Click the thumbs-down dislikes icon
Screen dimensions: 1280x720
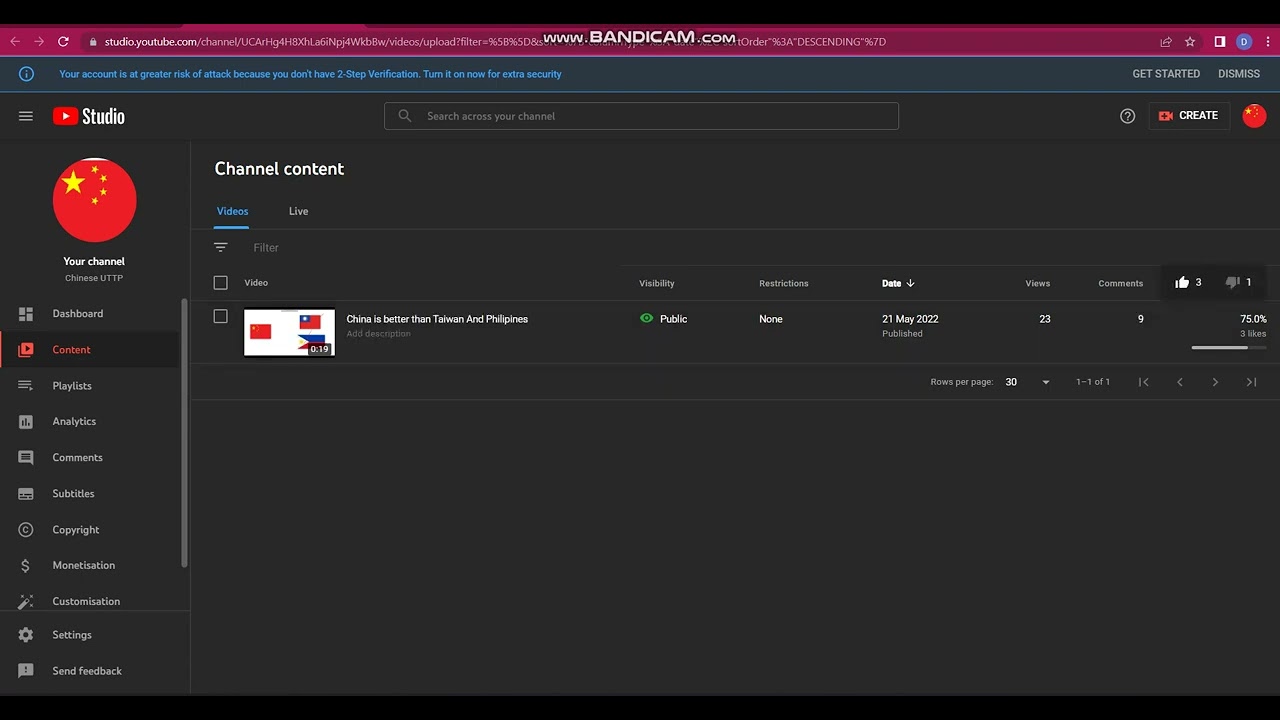tap(1232, 282)
